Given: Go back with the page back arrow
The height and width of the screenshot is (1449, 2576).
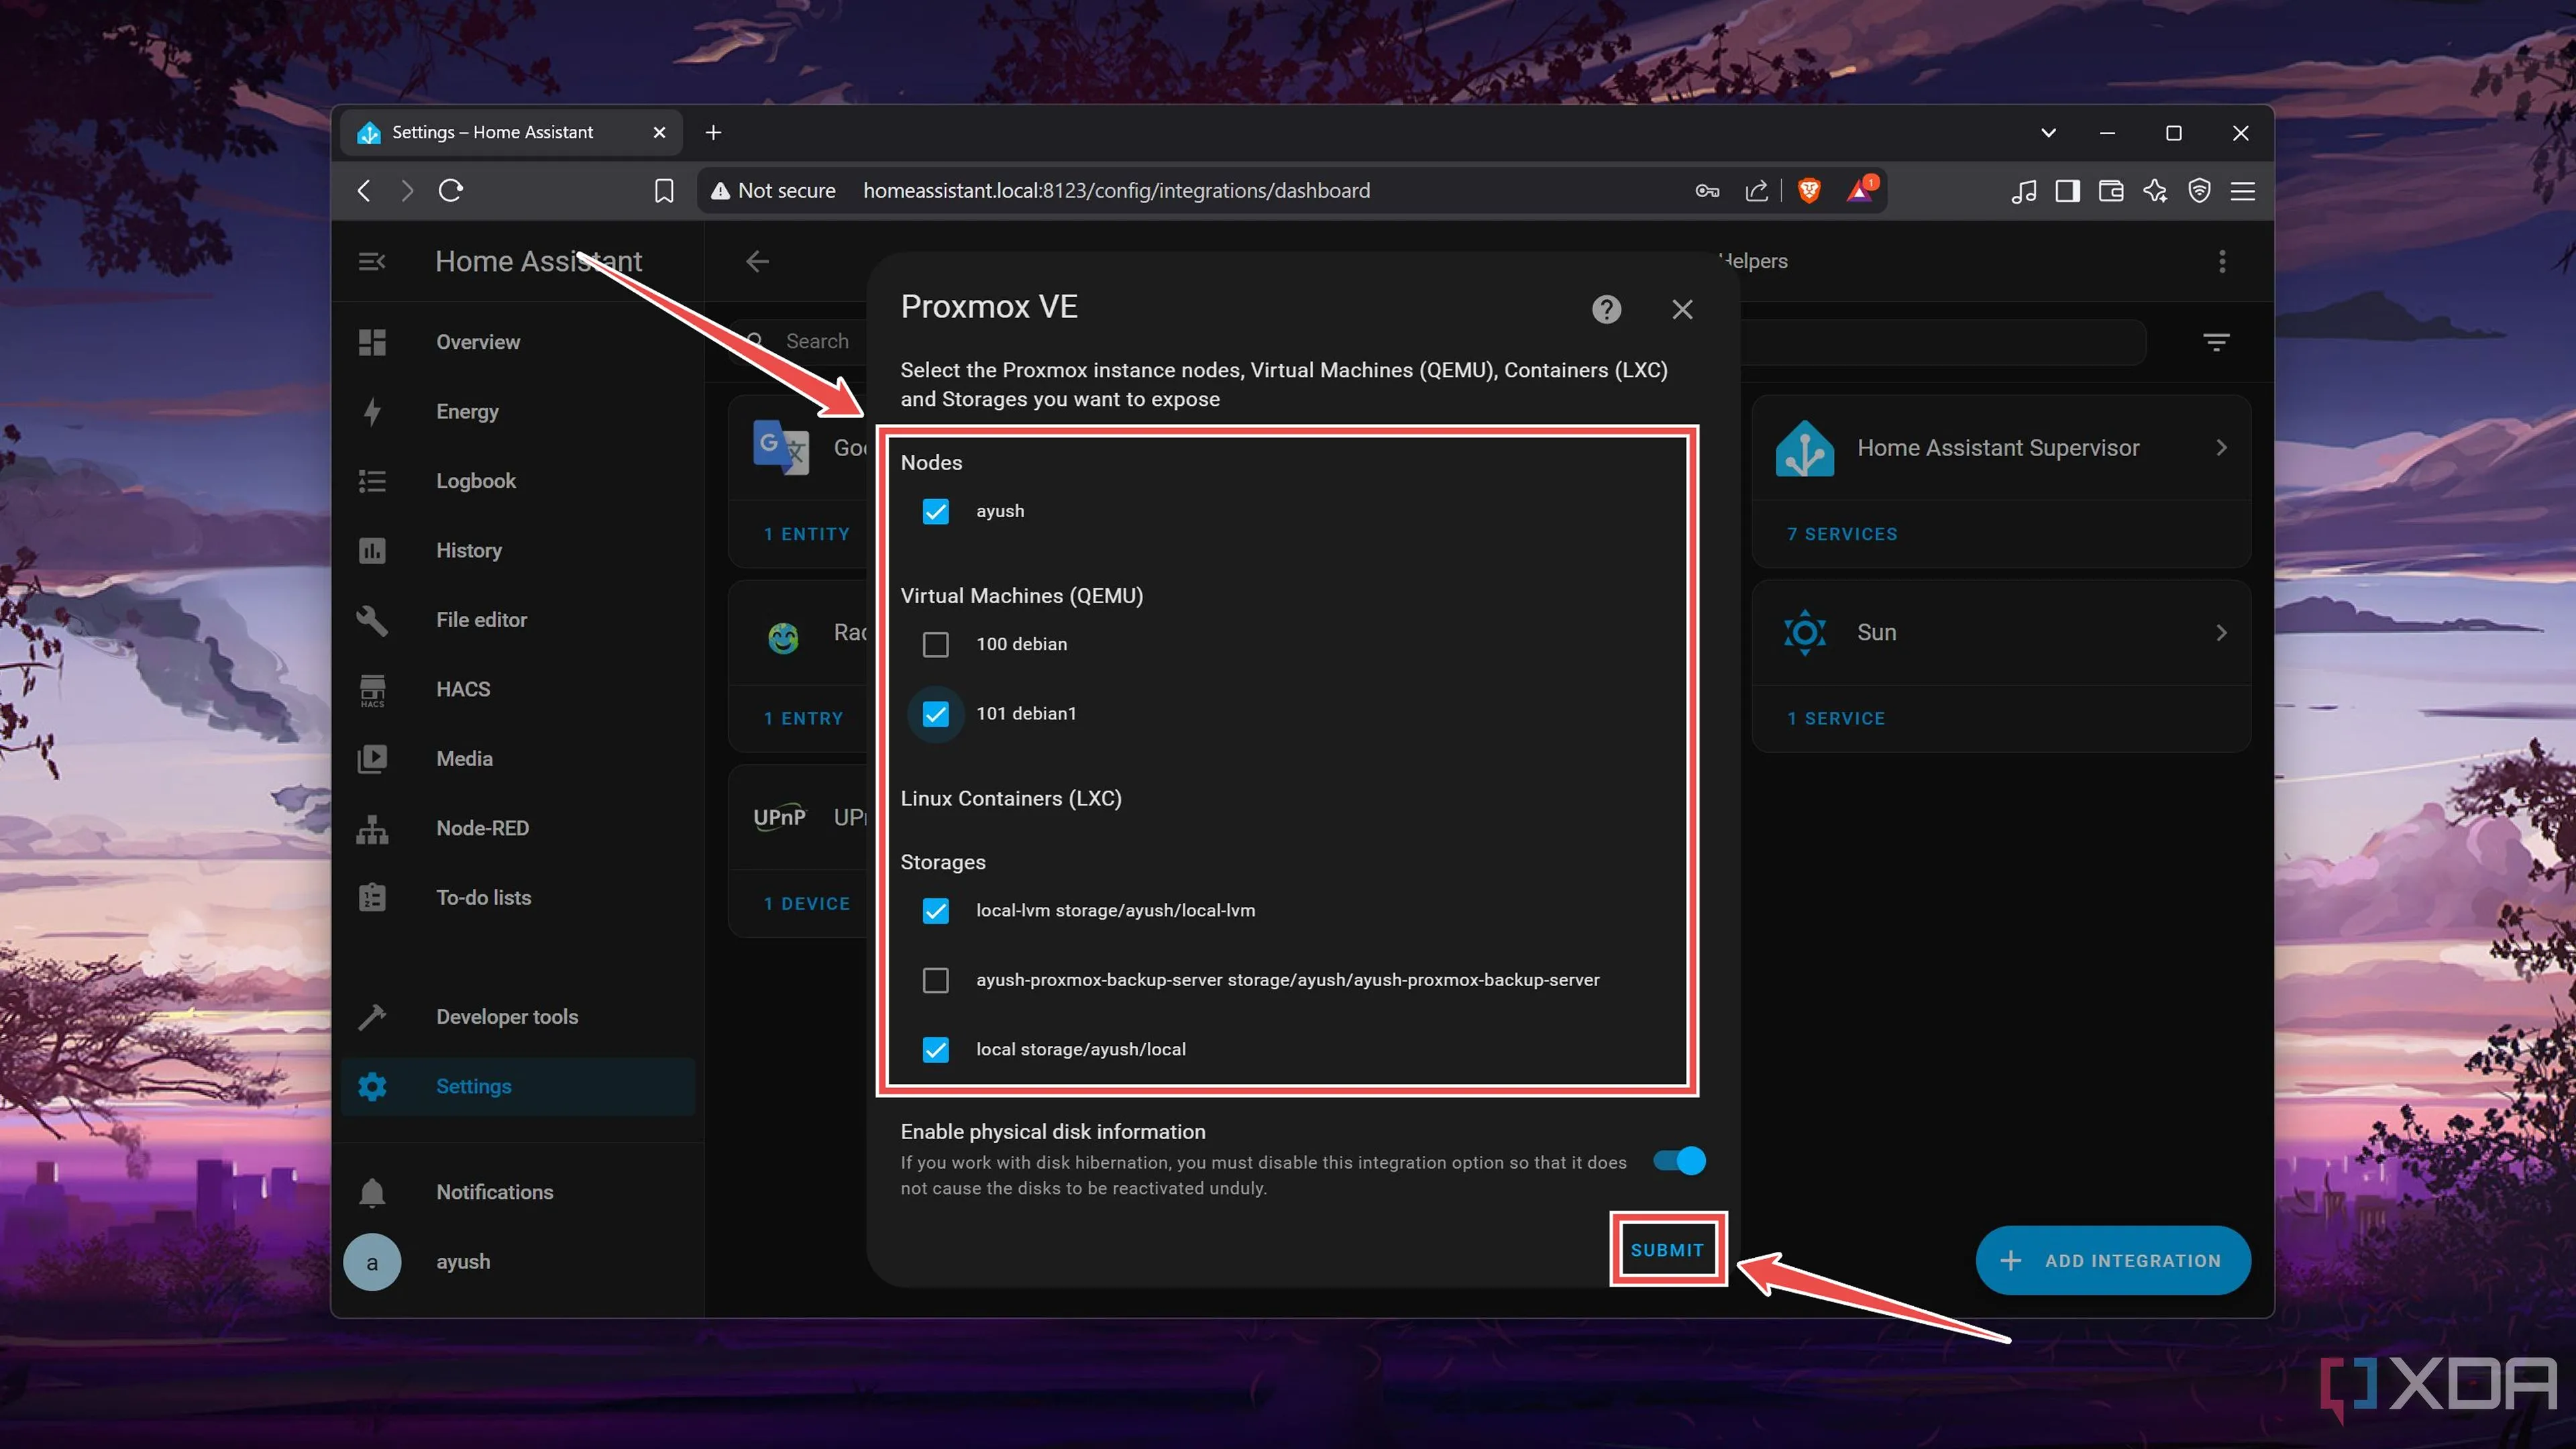Looking at the screenshot, I should [x=757, y=261].
